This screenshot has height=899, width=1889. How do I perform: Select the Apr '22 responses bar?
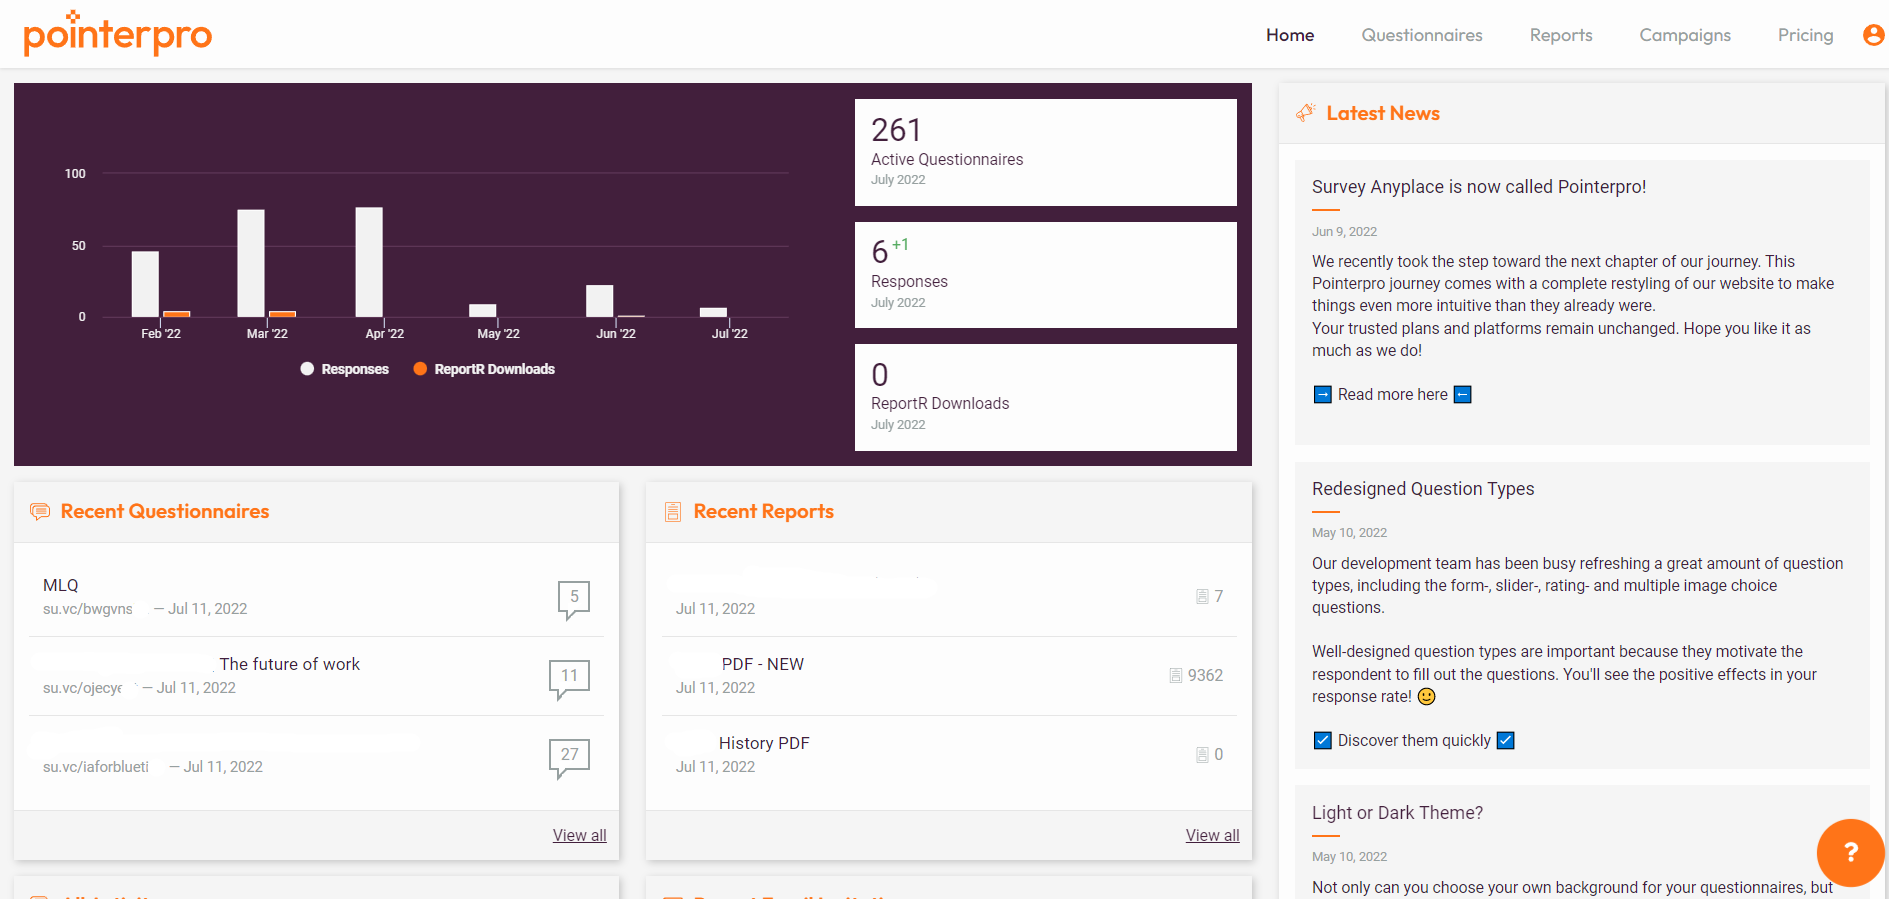369,262
